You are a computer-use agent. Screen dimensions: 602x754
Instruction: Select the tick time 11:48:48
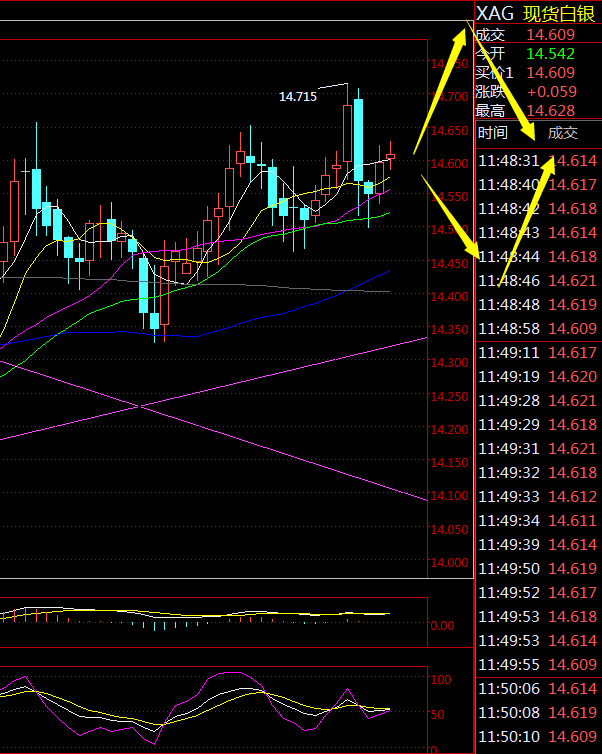pos(509,304)
